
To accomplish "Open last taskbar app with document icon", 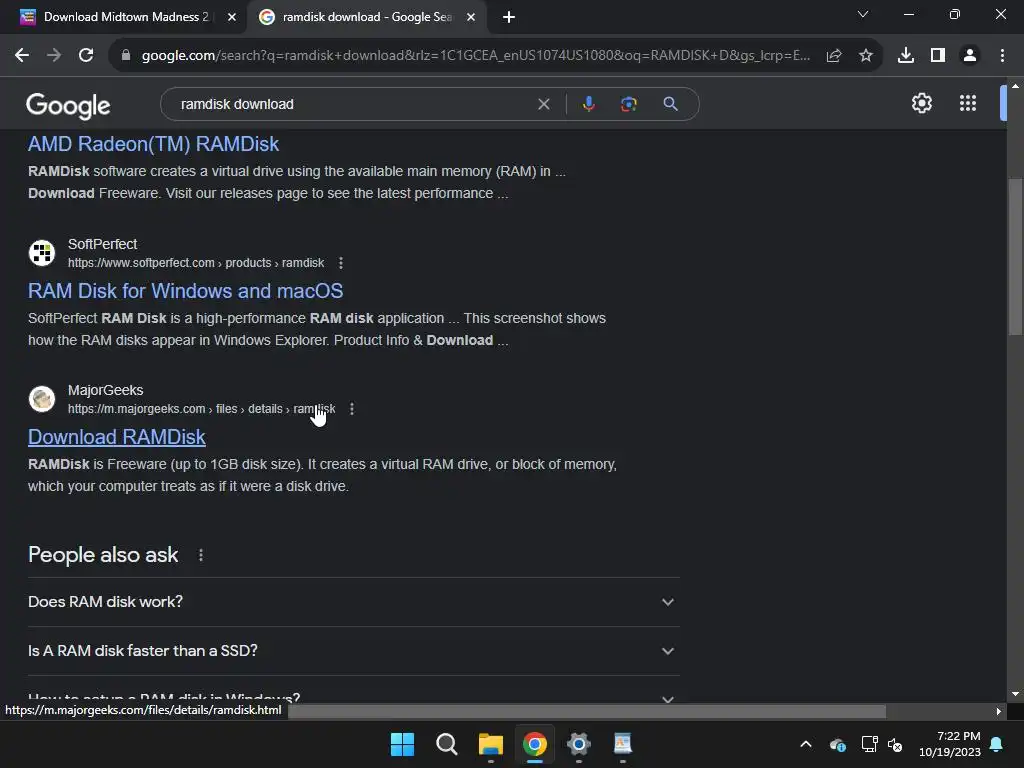I will pos(622,744).
